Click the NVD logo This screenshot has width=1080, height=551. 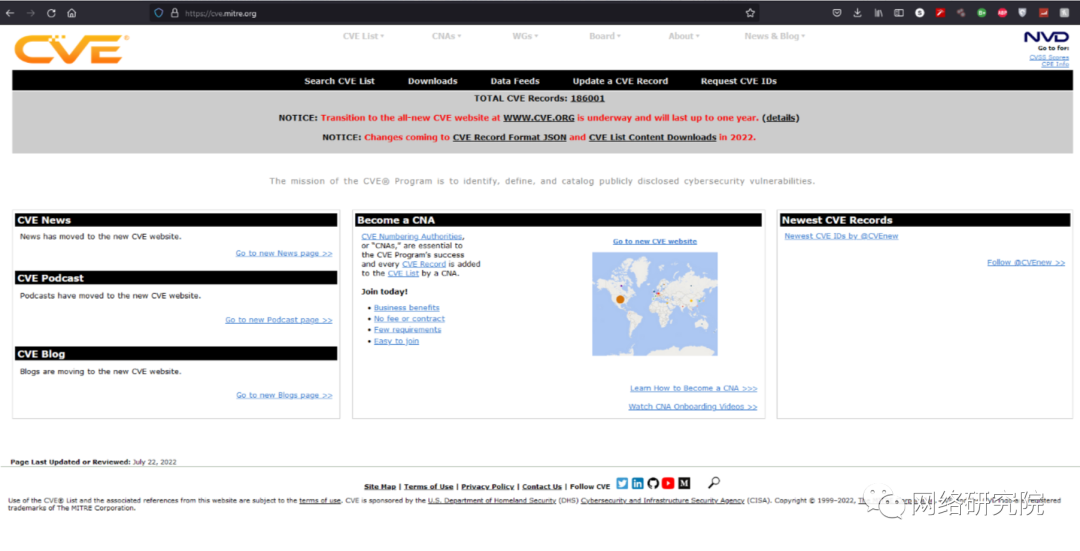coord(1046,37)
